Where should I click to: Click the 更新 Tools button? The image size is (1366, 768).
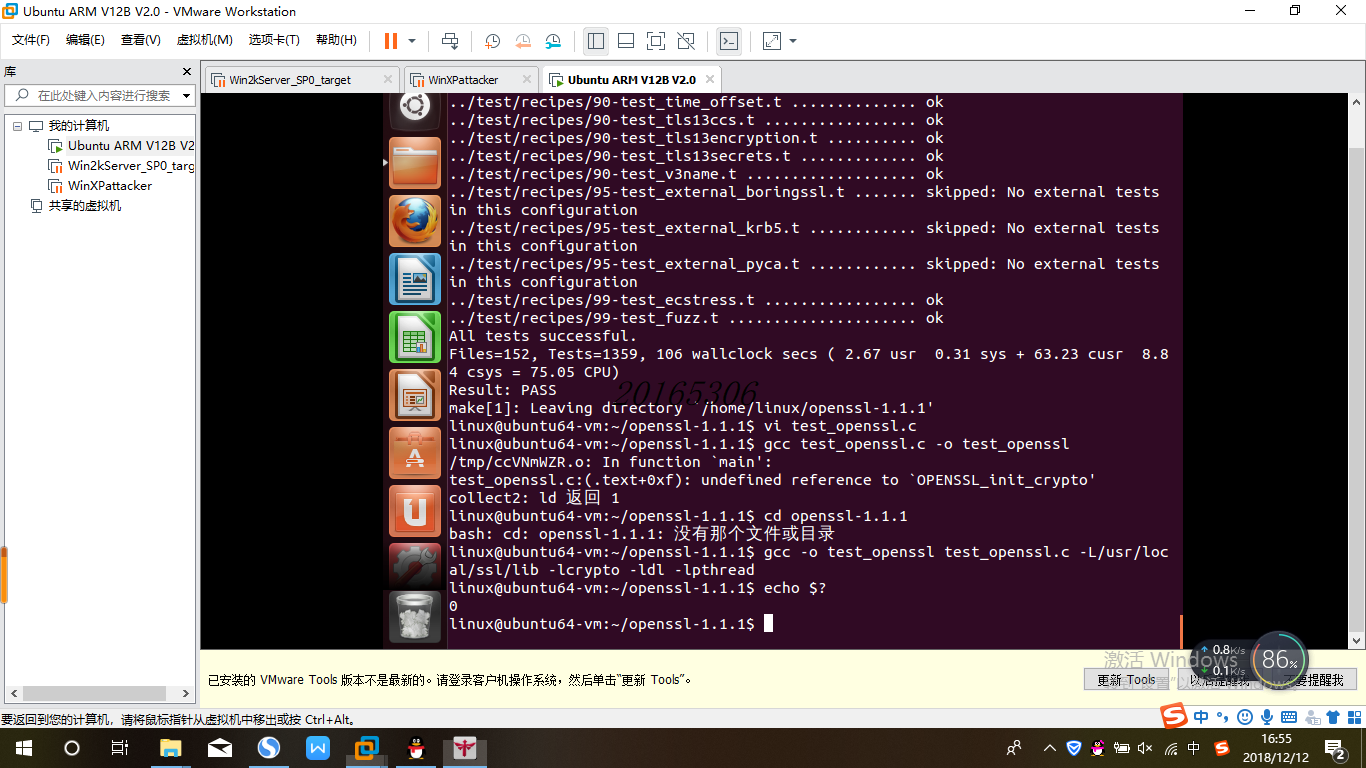pos(1126,680)
